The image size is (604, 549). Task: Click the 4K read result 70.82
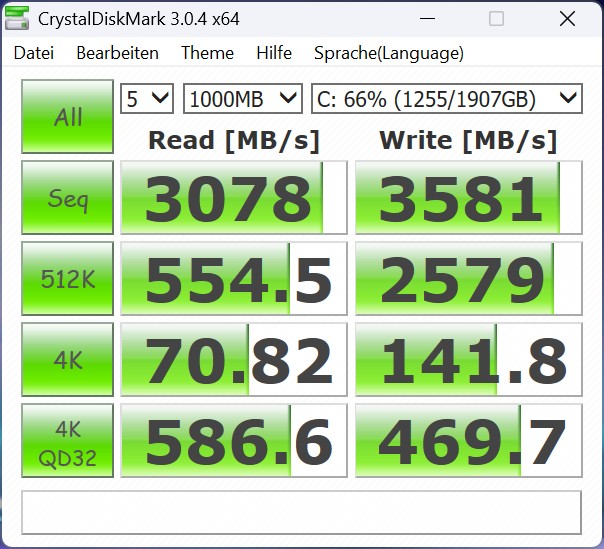tap(234, 359)
